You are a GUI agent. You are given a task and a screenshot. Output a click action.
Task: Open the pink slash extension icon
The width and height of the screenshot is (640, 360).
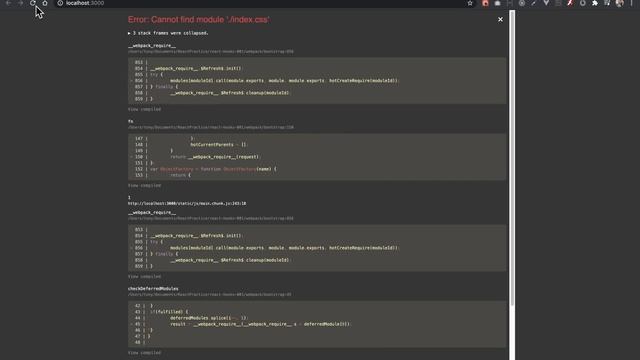coord(570,3)
